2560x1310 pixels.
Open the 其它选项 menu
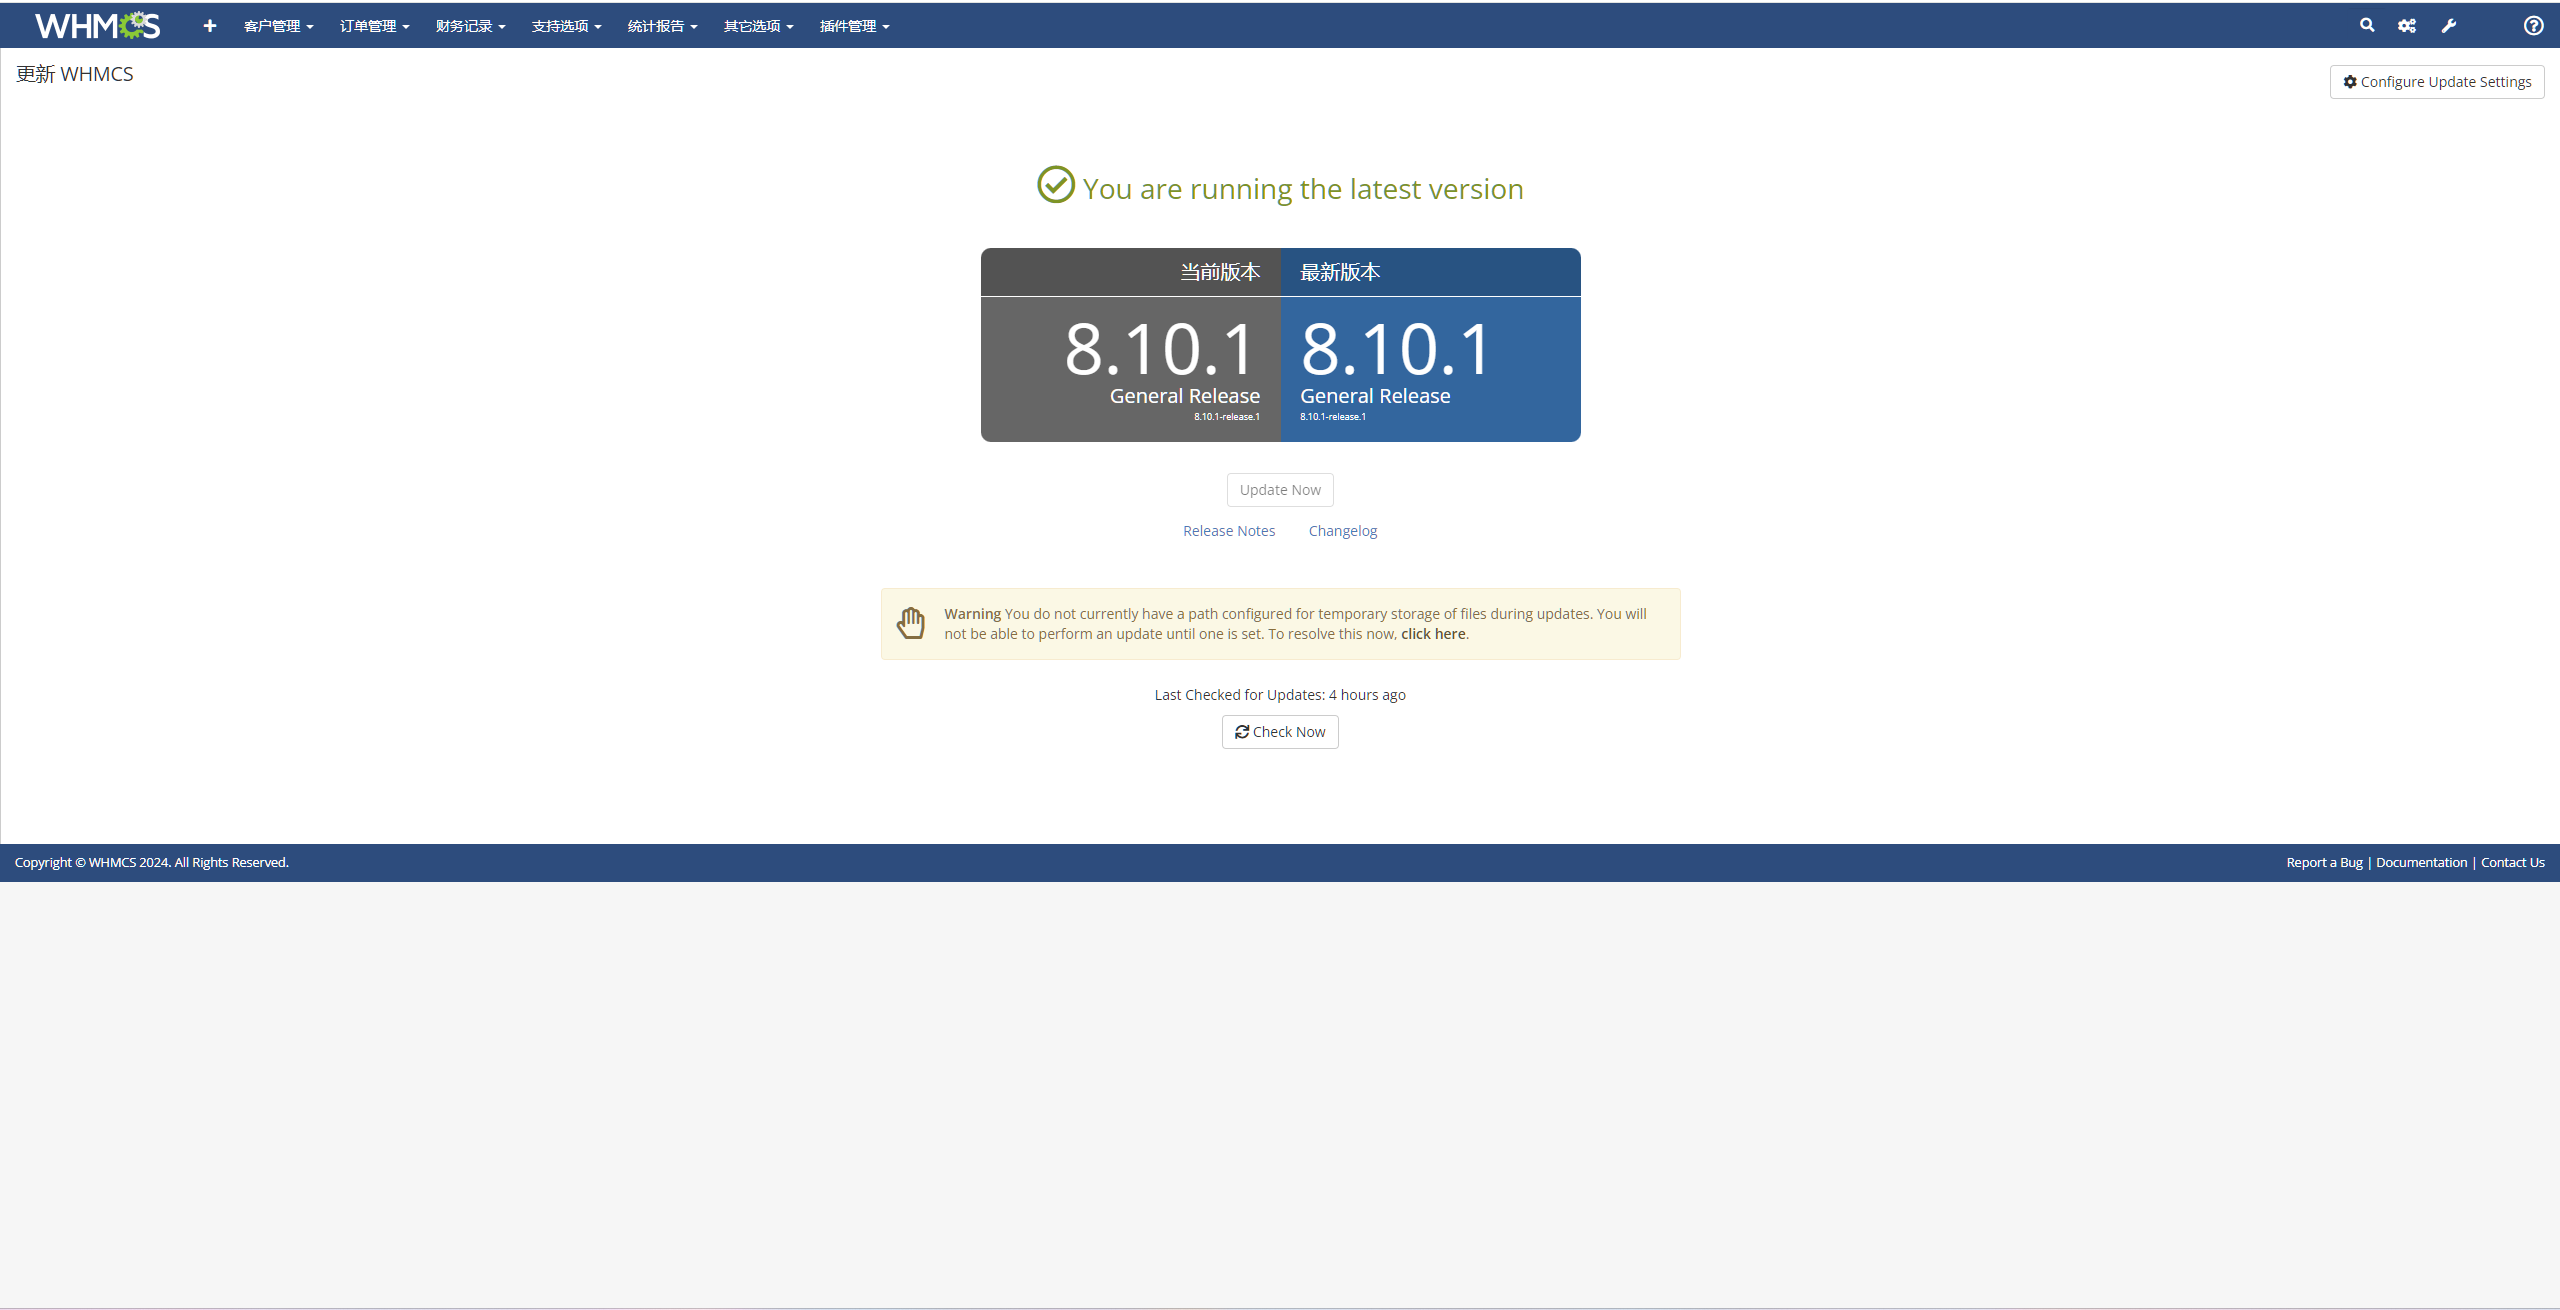(x=758, y=26)
